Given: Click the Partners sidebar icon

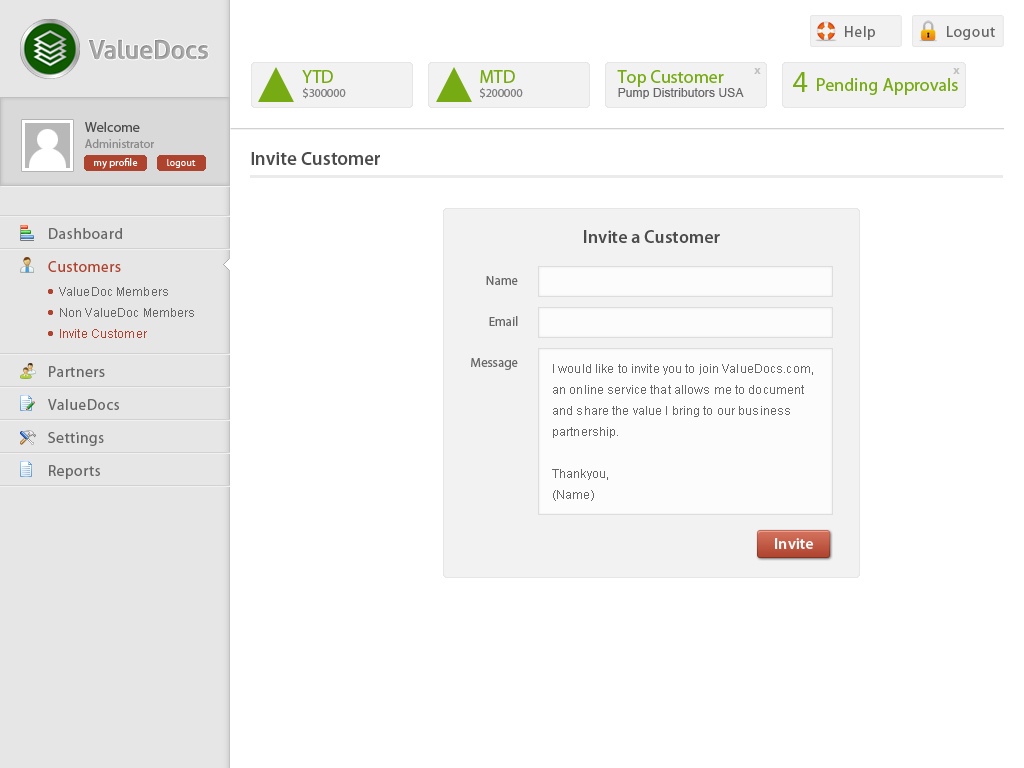Looking at the screenshot, I should [27, 371].
